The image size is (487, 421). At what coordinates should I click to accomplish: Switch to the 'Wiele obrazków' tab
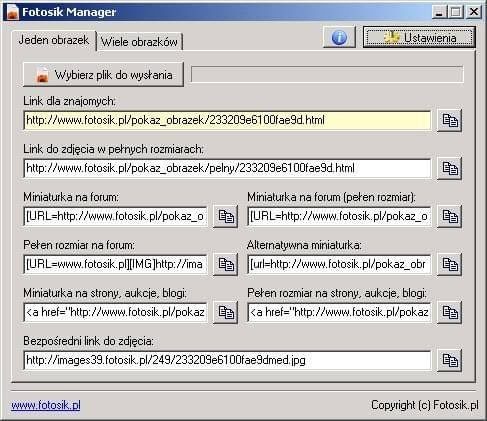click(139, 42)
